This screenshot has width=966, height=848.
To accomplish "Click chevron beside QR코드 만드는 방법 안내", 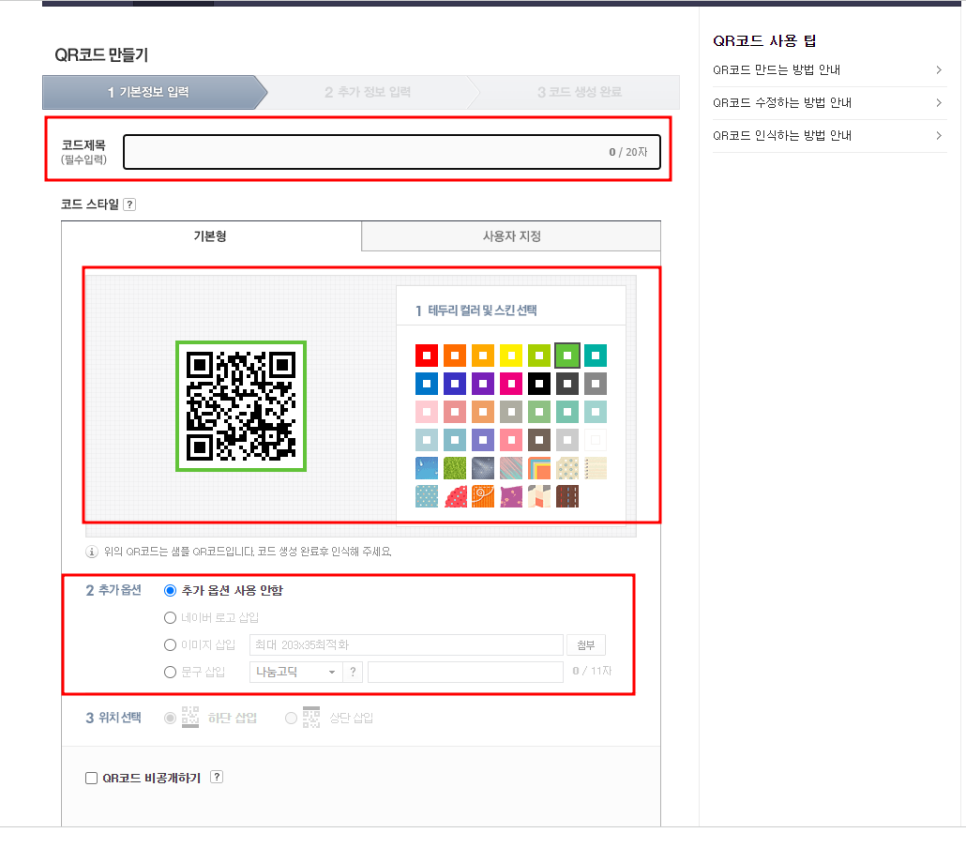I will [x=939, y=70].
